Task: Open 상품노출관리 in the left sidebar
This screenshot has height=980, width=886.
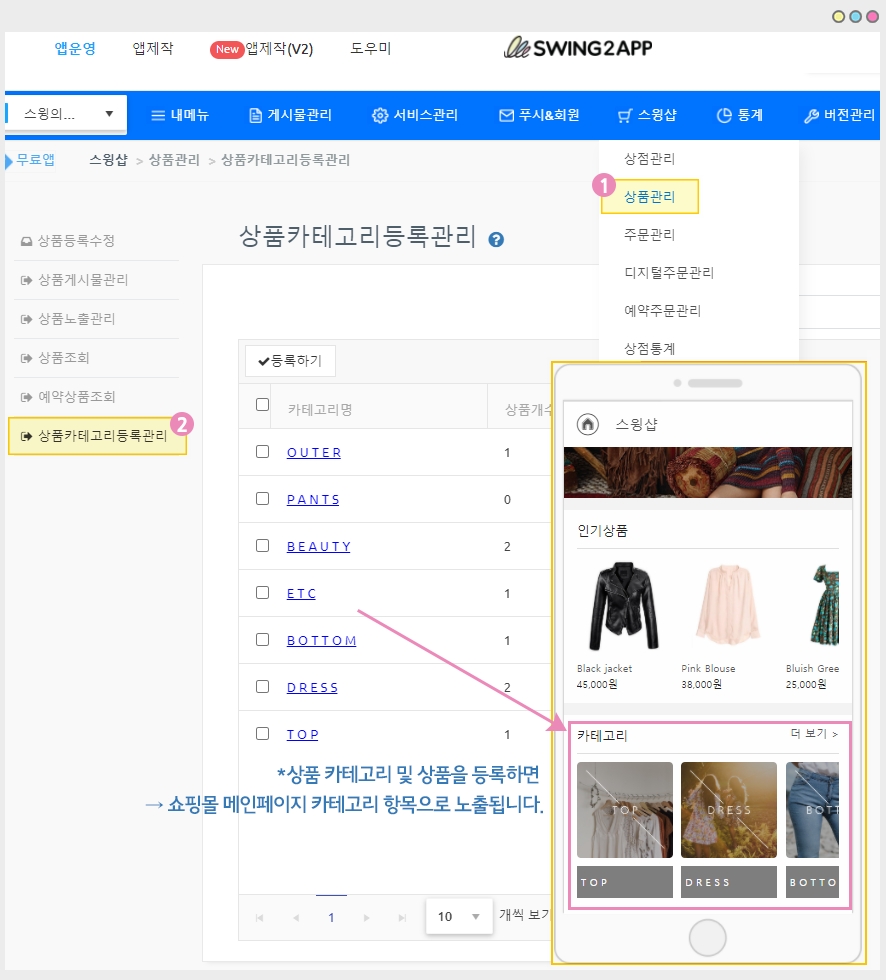Action: coord(68,319)
